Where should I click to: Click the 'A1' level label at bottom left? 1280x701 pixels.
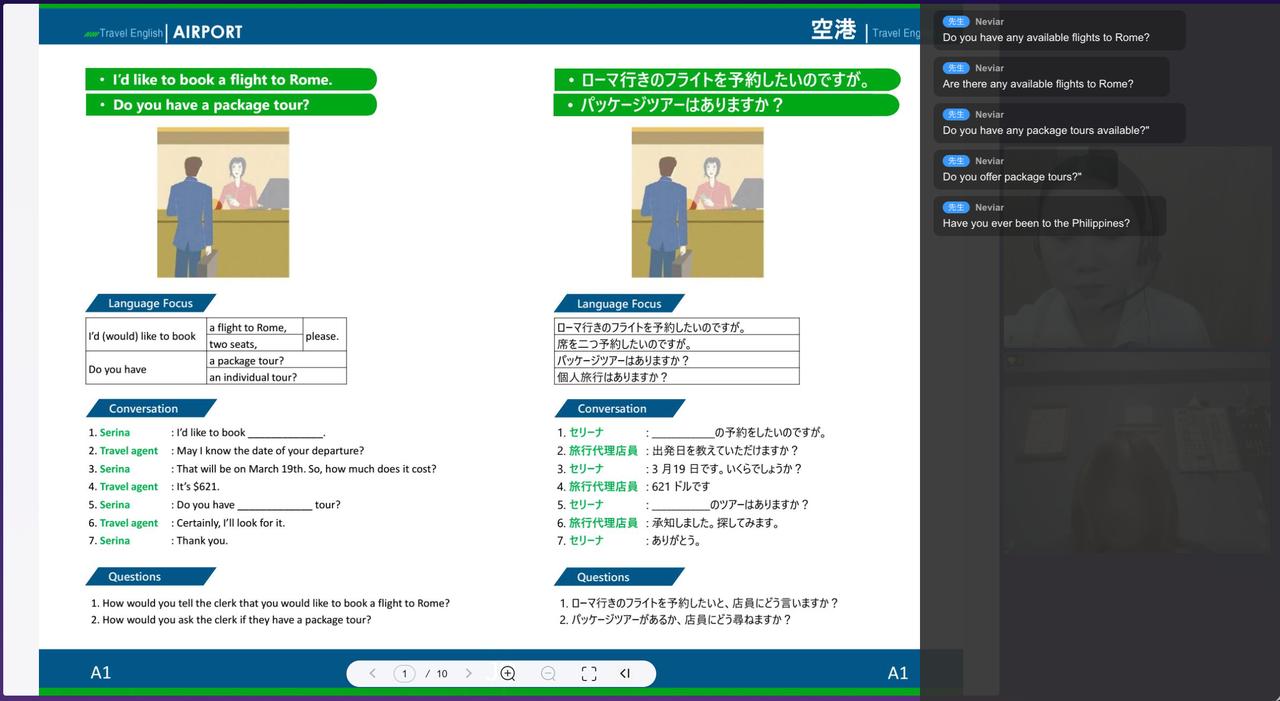(101, 673)
